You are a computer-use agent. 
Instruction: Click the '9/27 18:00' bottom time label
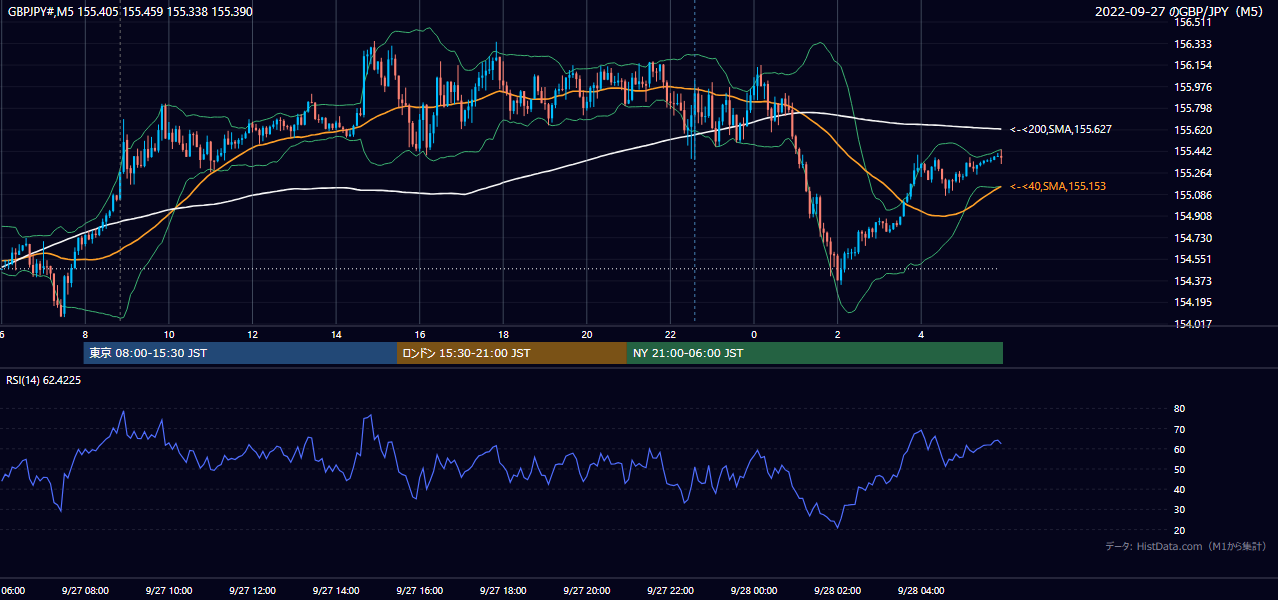click(502, 591)
